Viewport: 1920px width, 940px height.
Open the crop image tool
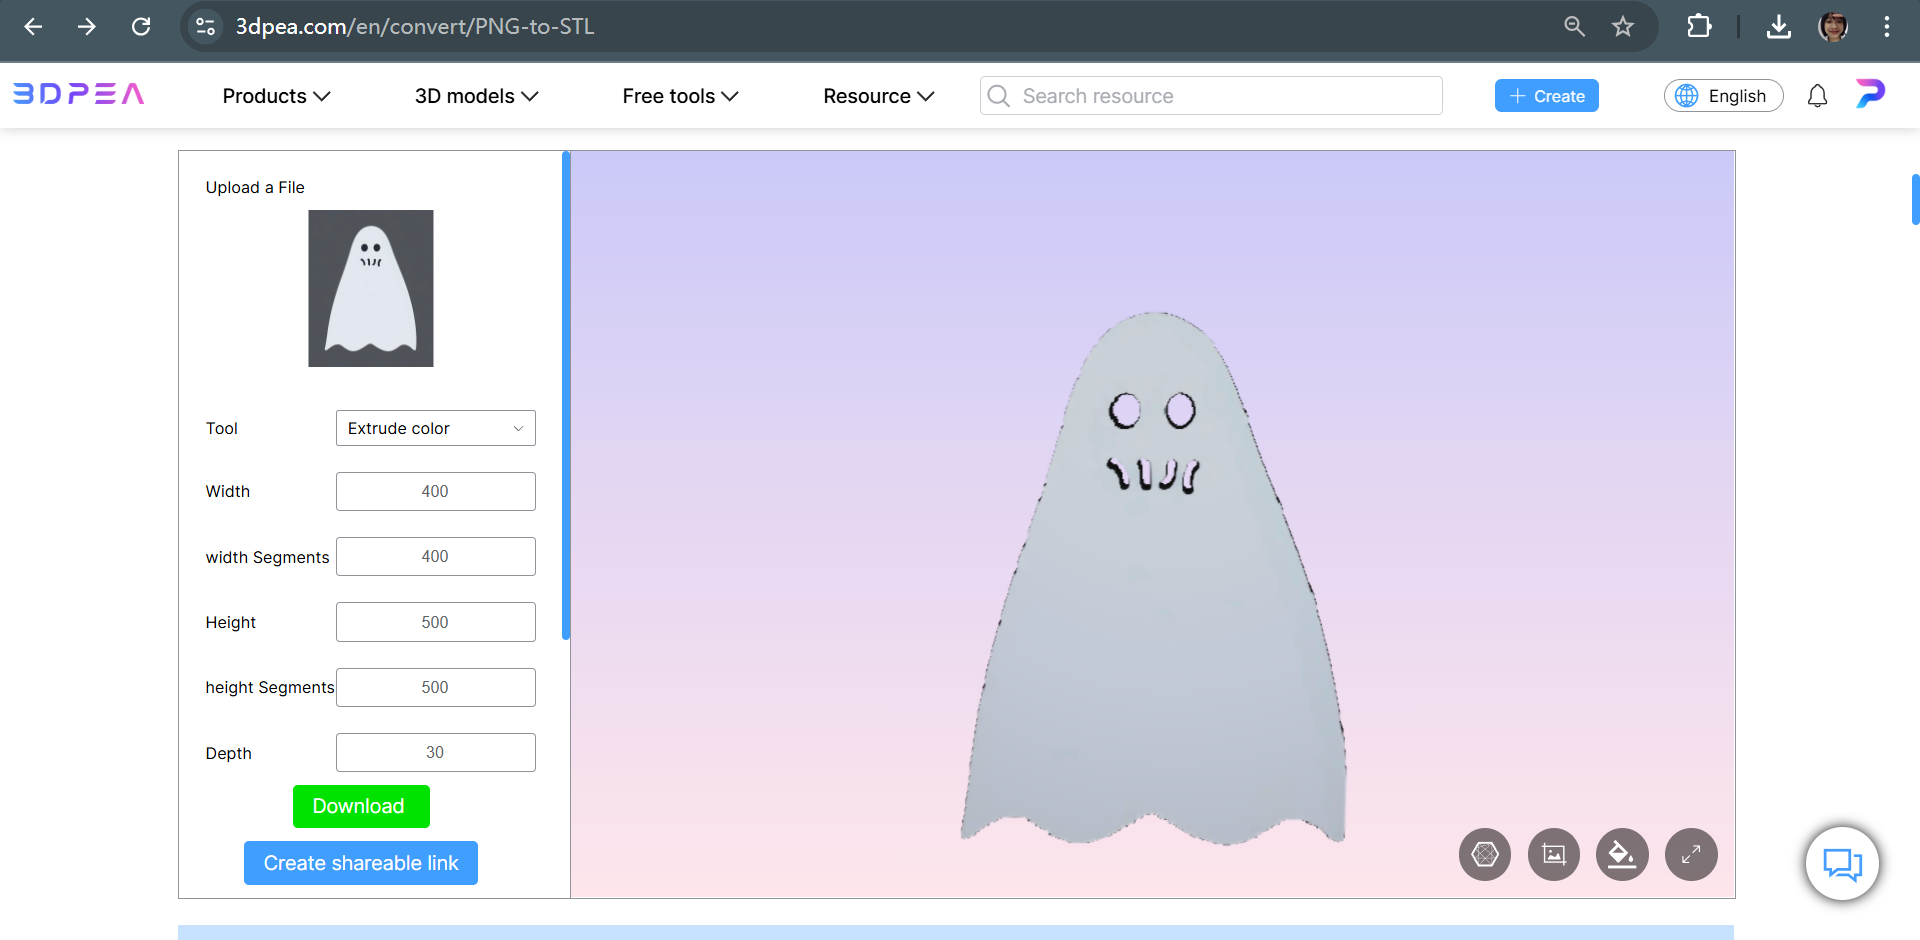[1553, 854]
